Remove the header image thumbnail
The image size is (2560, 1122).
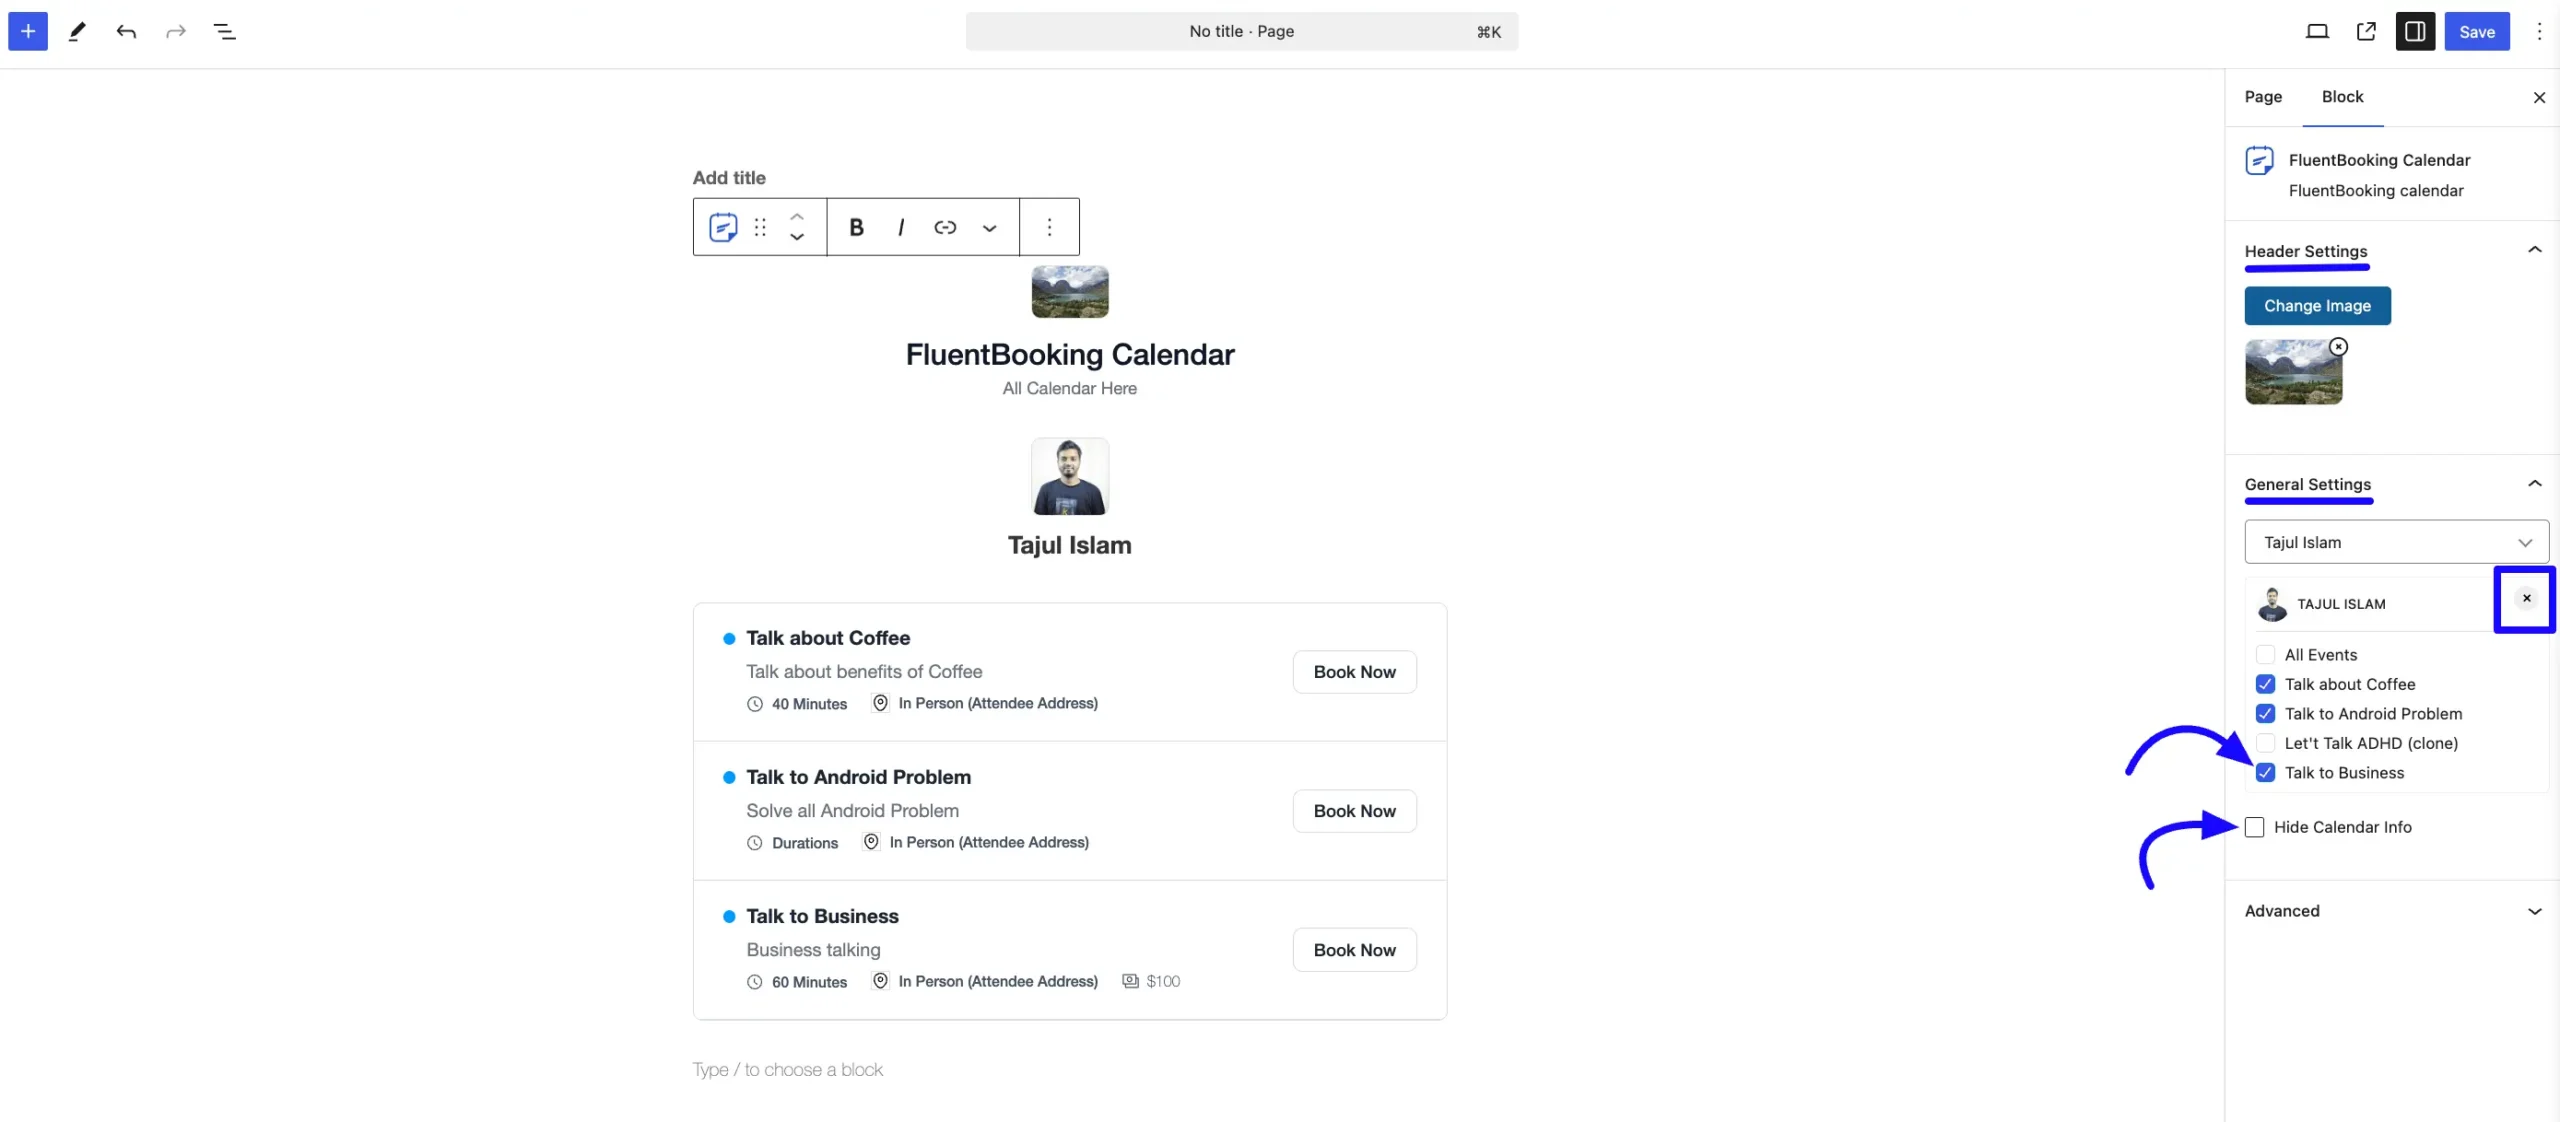point(2338,347)
